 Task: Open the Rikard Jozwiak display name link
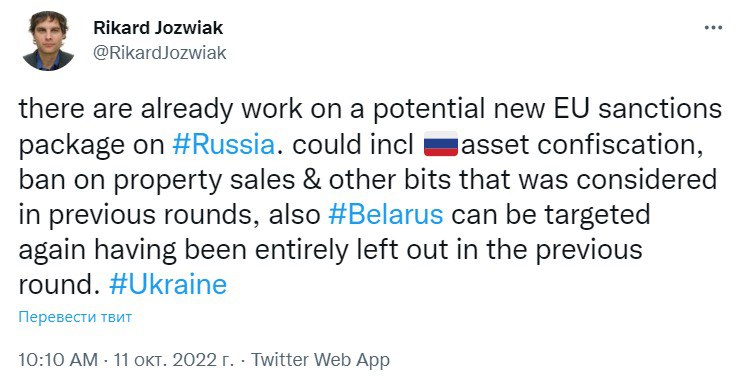point(158,28)
